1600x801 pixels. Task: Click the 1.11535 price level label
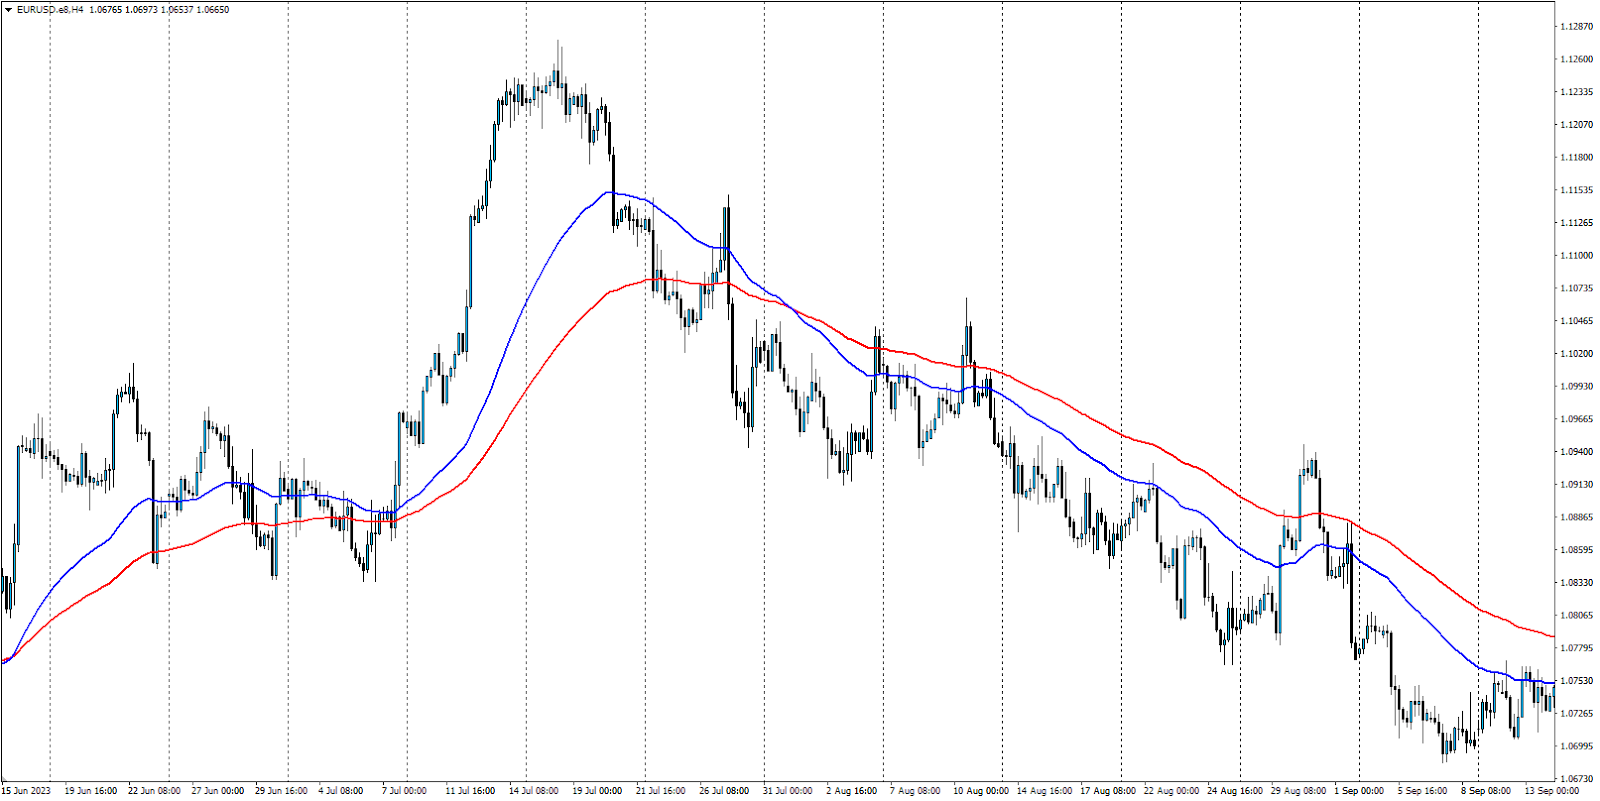click(x=1577, y=190)
